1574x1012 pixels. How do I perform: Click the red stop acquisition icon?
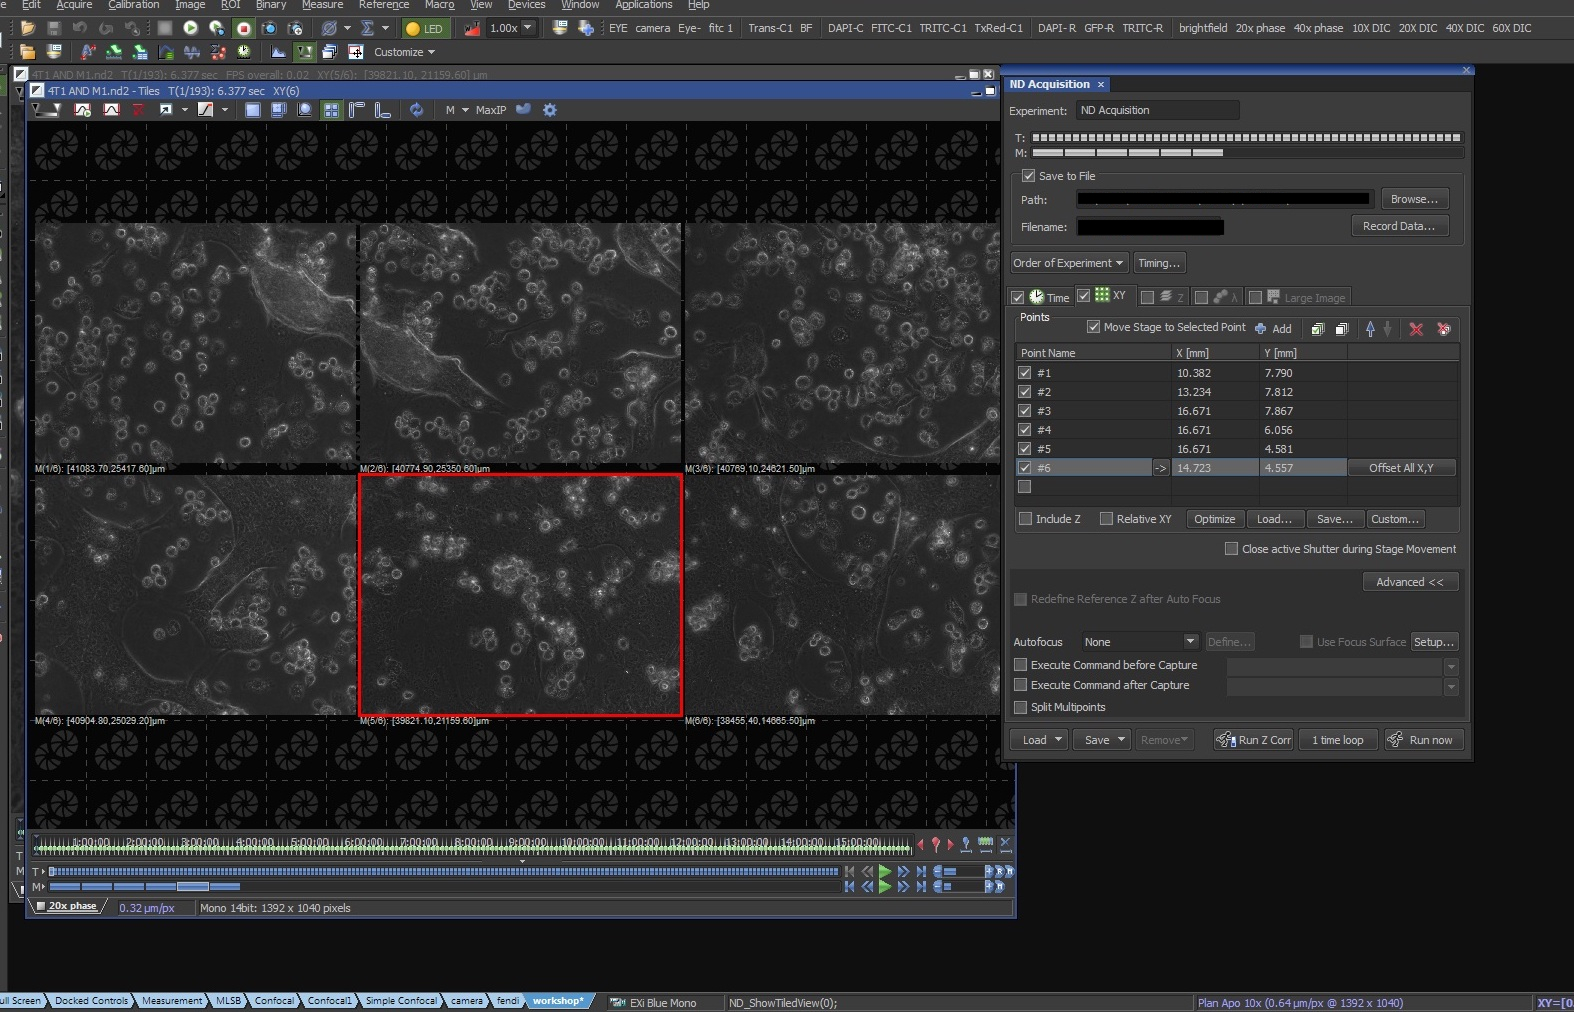click(243, 28)
